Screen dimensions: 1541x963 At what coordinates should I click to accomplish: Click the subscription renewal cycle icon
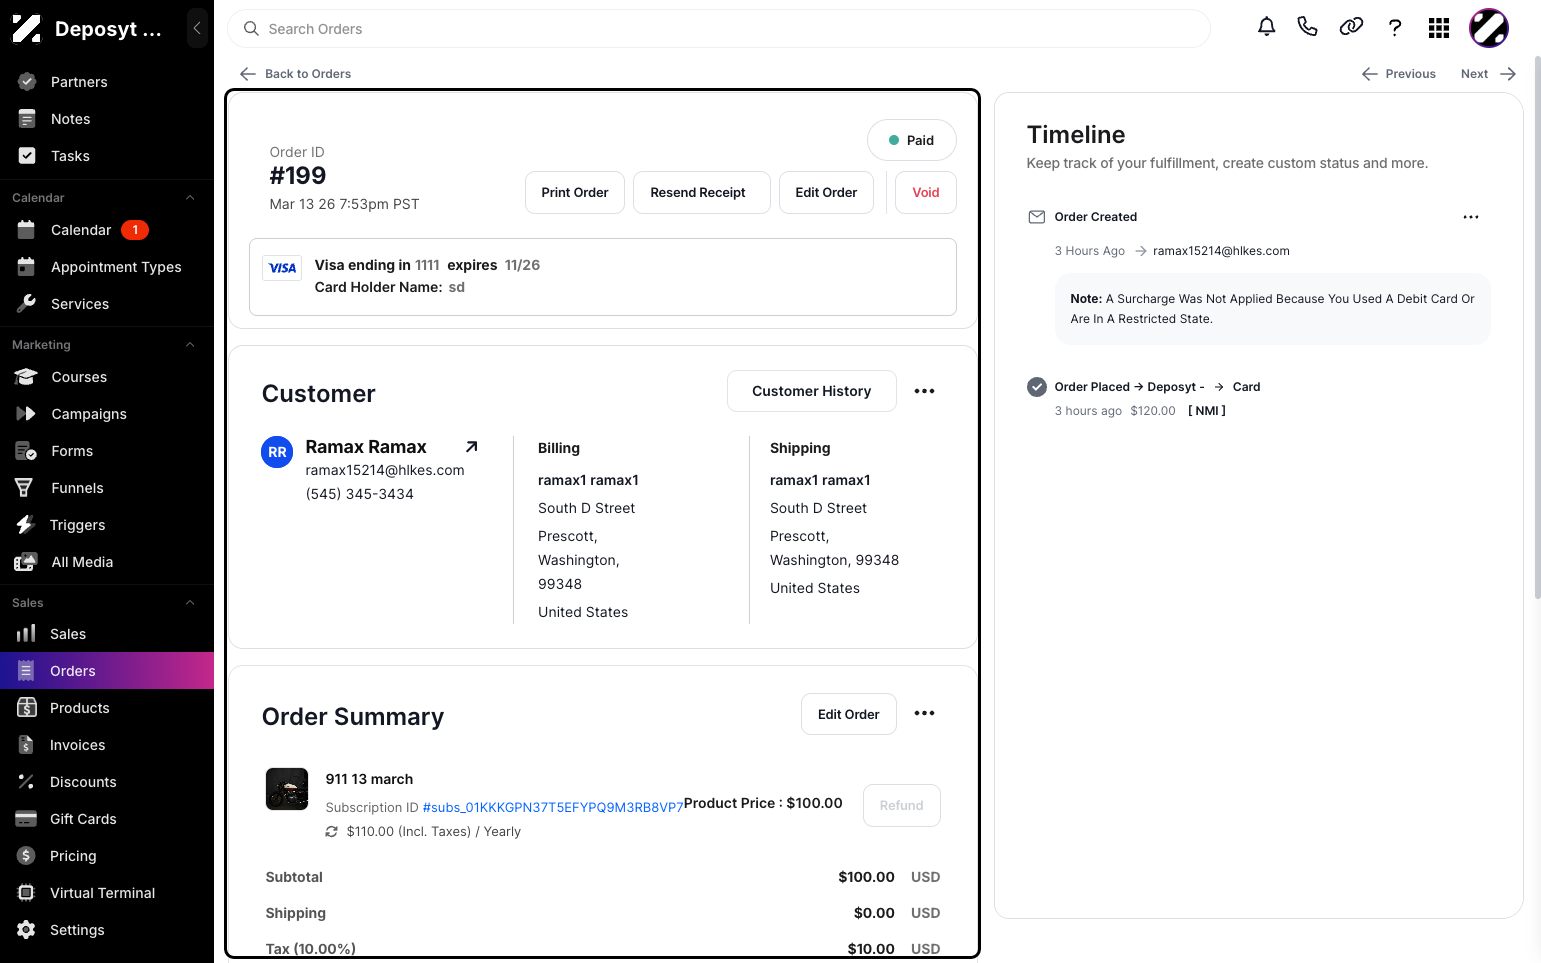tap(332, 832)
